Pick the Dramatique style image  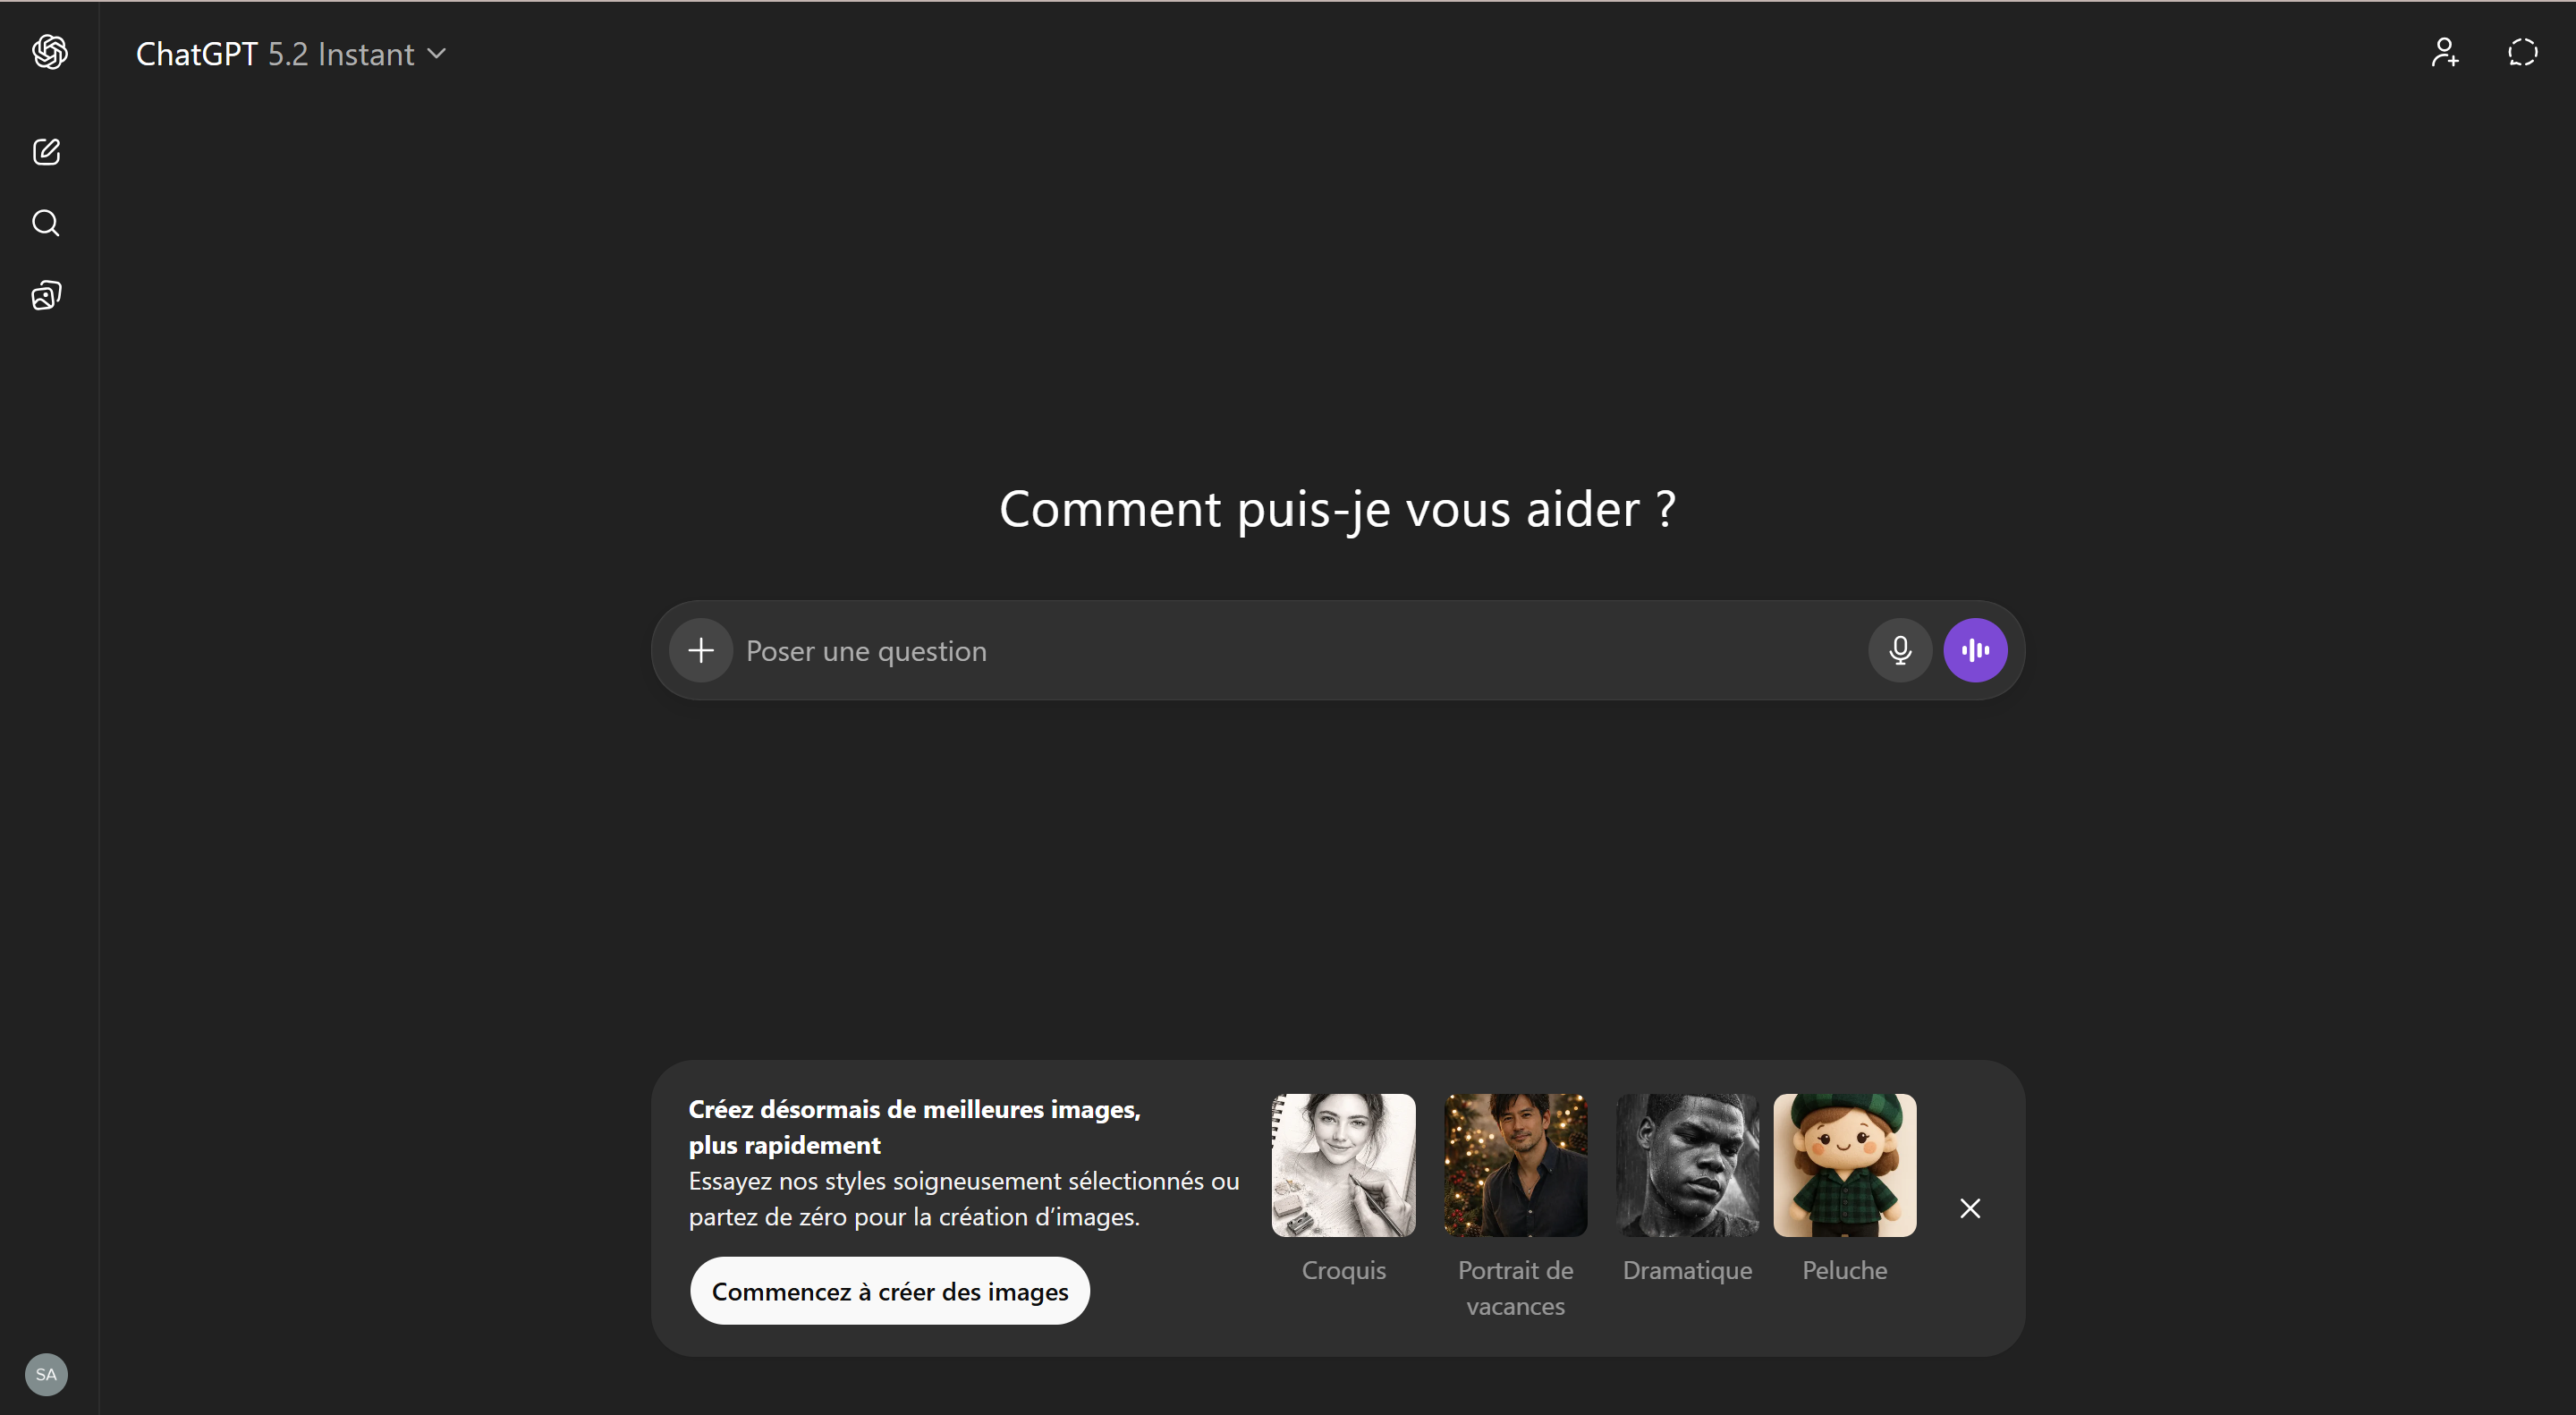[1687, 1165]
